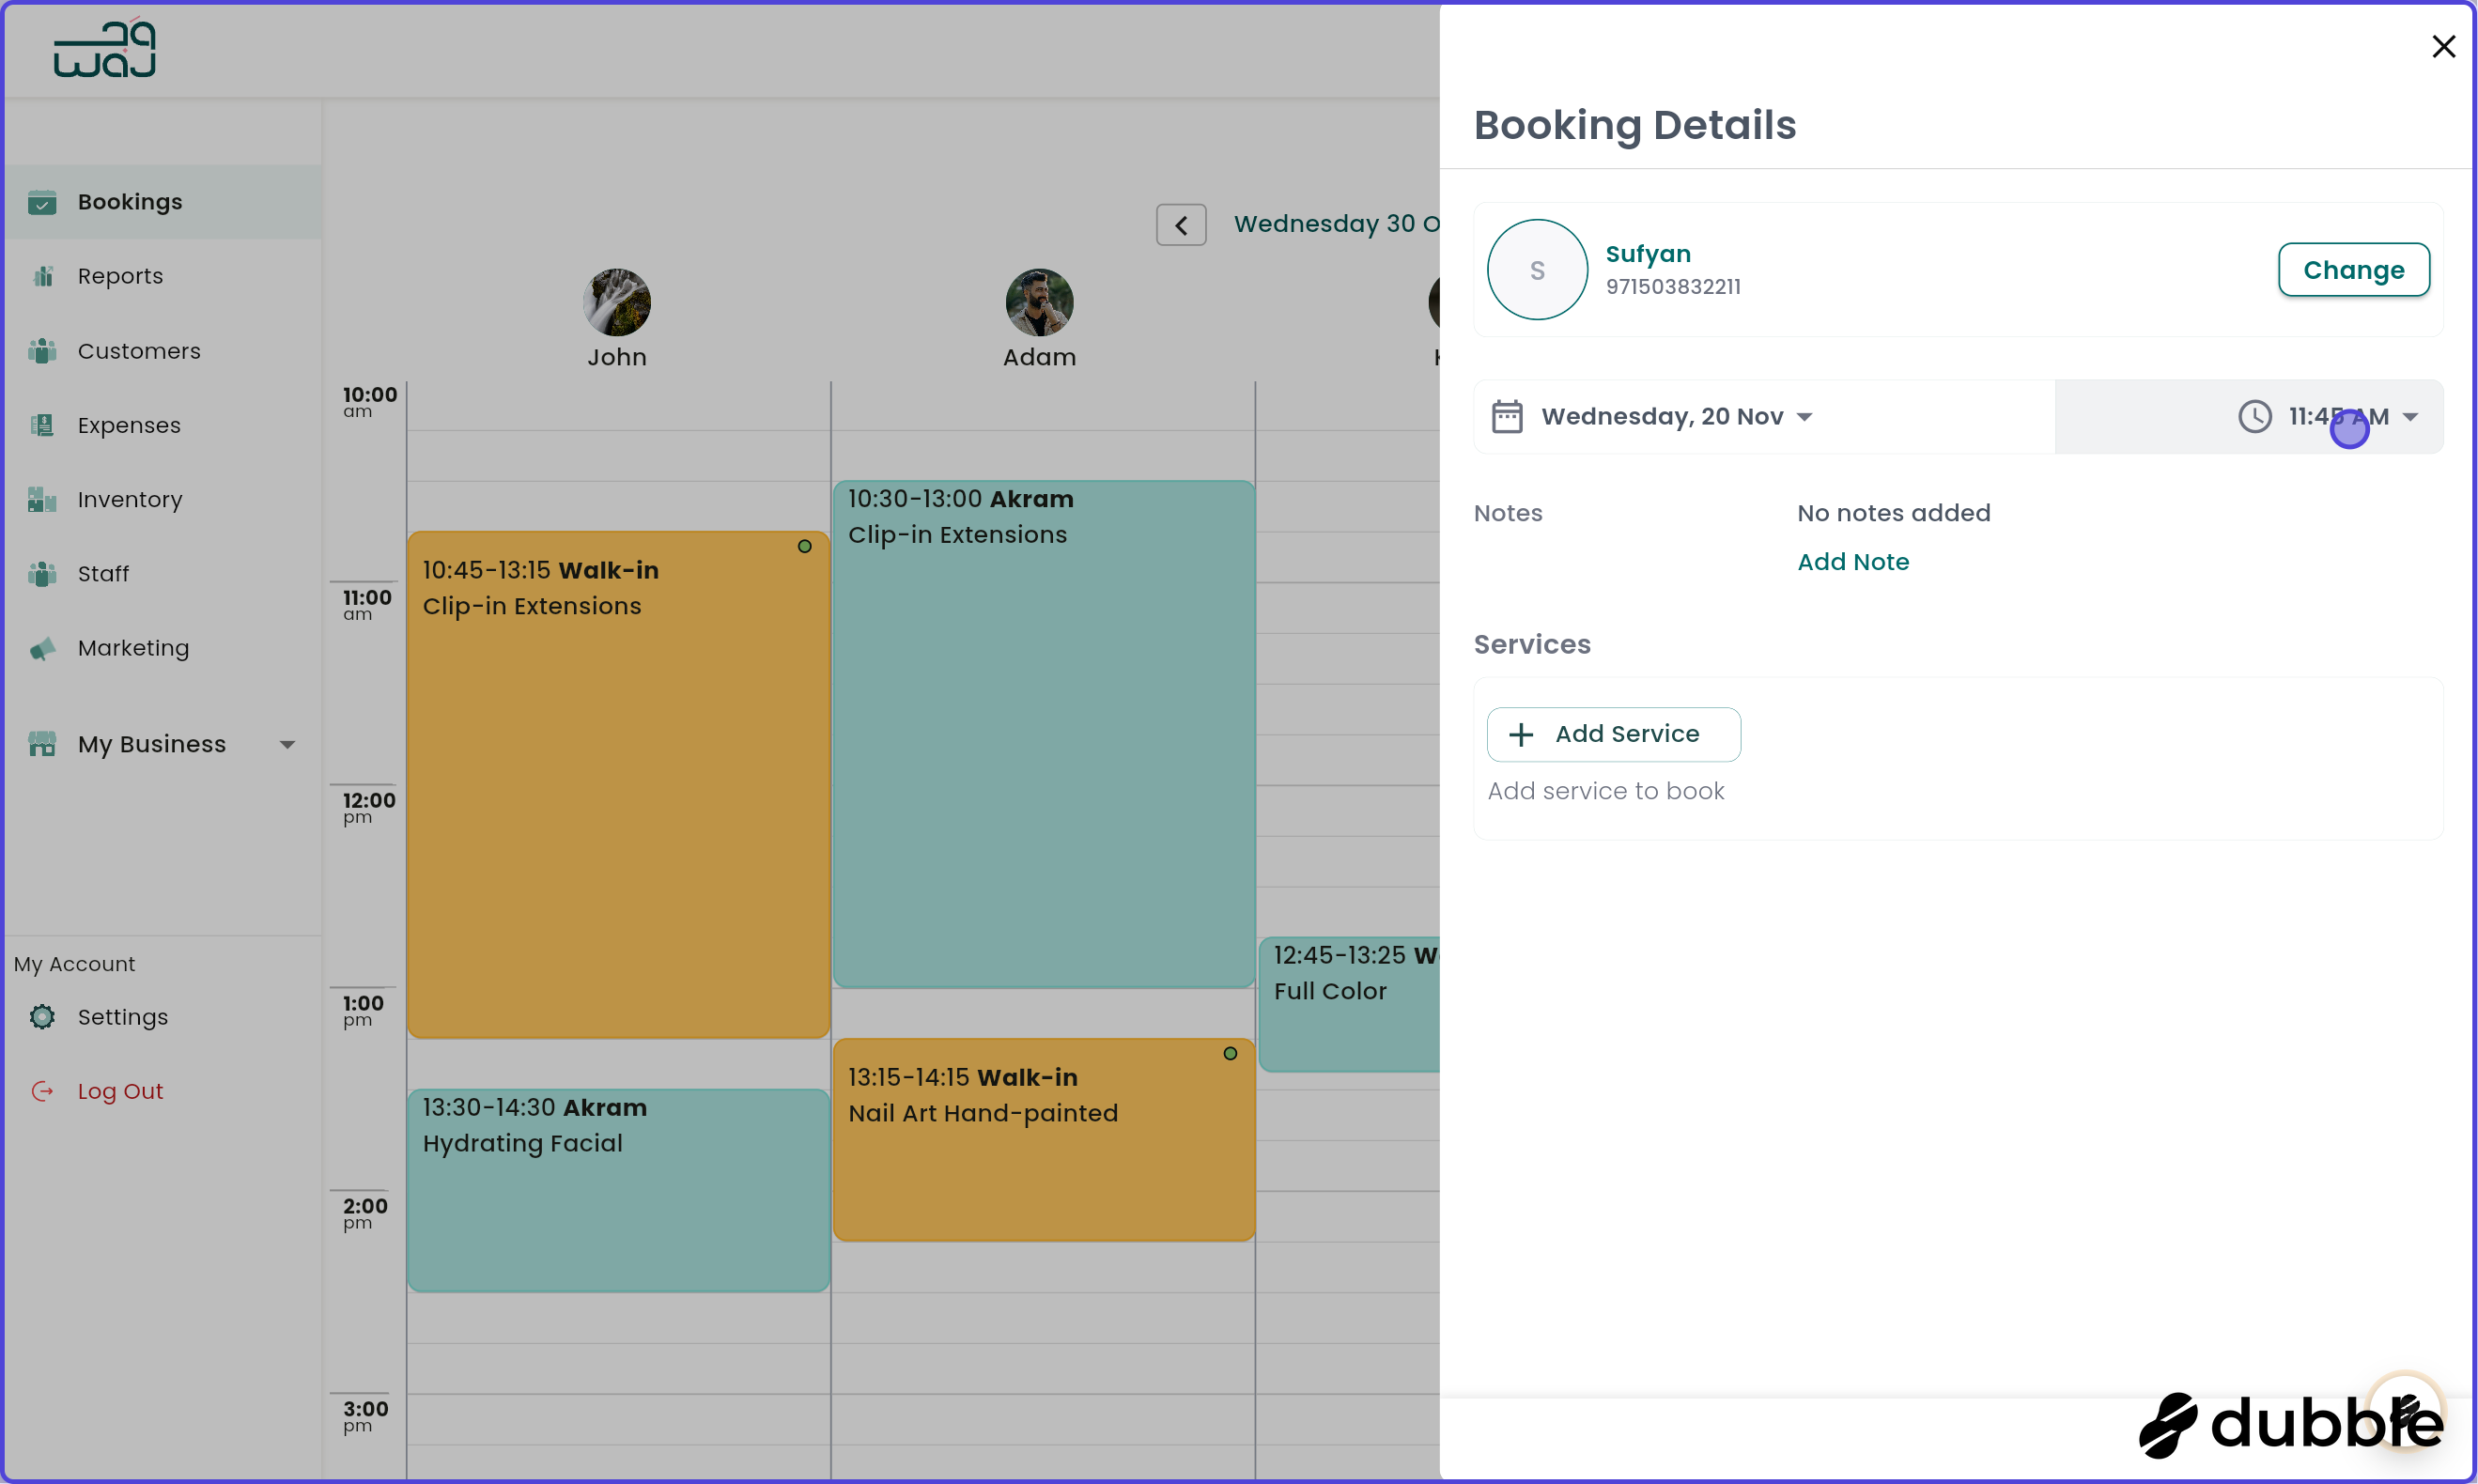Open the Staff section icon
This screenshot has width=2478, height=1484.
tap(43, 573)
